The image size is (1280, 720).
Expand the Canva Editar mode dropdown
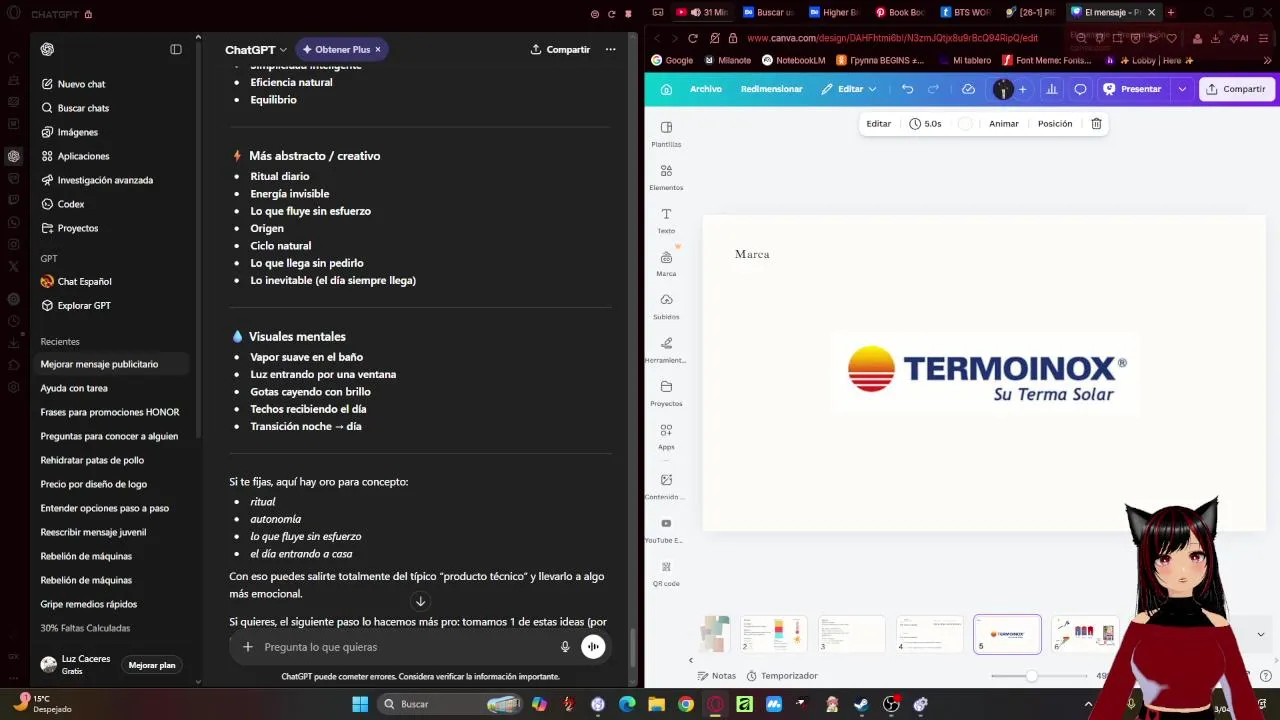pyautogui.click(x=849, y=89)
